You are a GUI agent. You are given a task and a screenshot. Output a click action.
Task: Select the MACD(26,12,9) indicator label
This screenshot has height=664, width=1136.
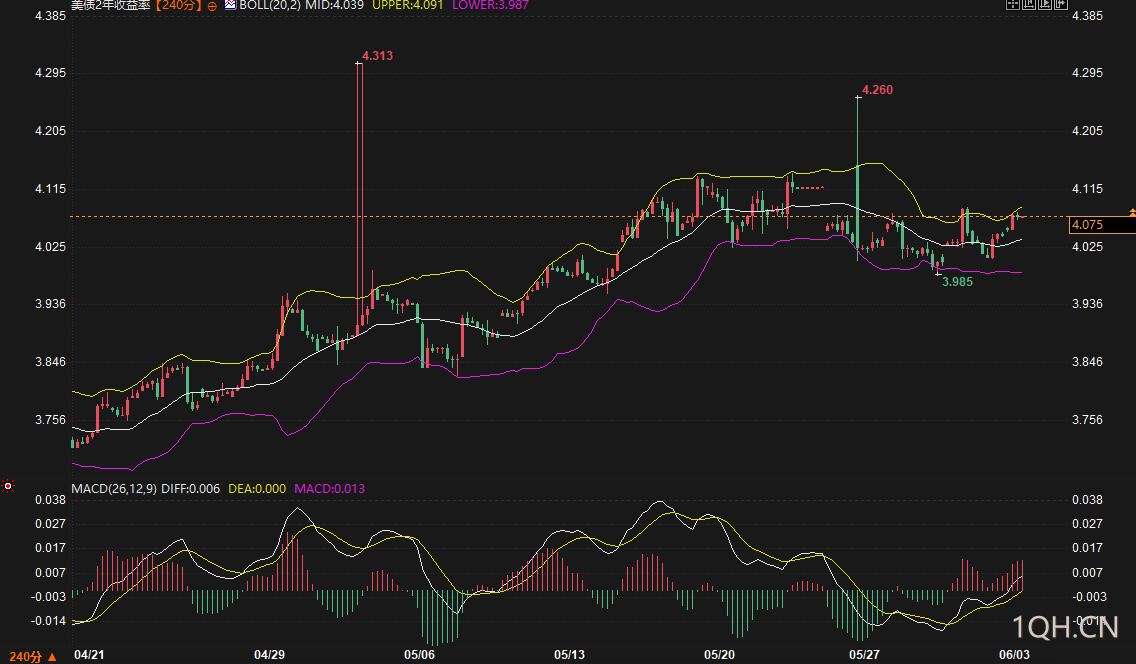coord(114,489)
